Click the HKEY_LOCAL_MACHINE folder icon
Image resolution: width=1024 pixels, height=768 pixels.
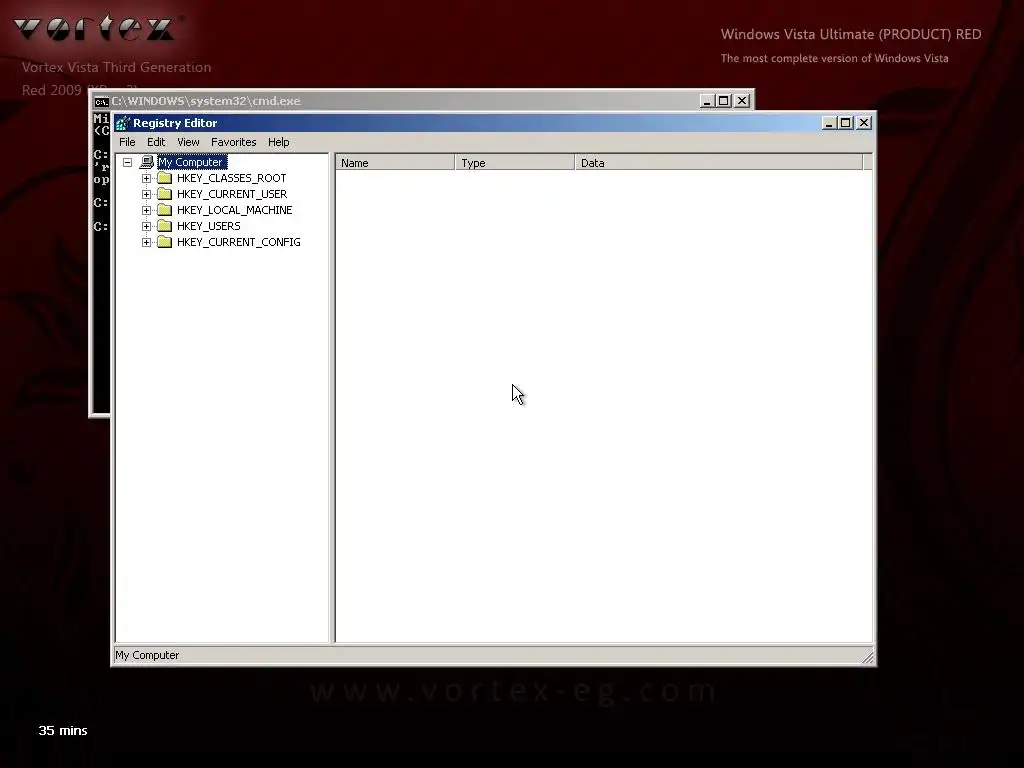click(165, 210)
